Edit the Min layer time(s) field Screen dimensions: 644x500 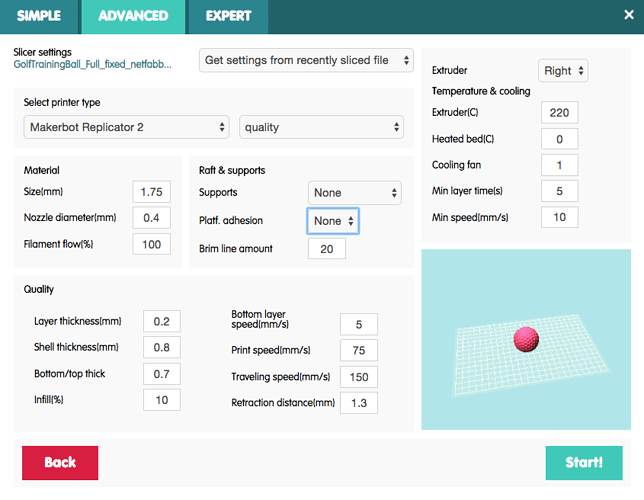[x=559, y=191]
